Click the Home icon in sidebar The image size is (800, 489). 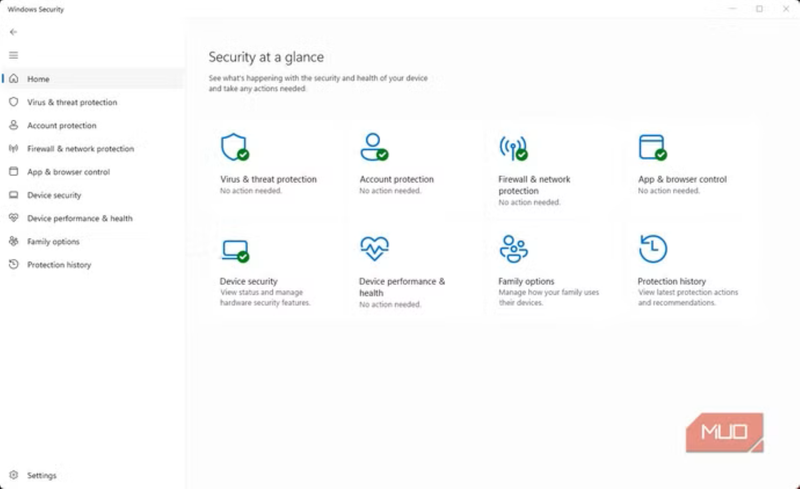14,79
